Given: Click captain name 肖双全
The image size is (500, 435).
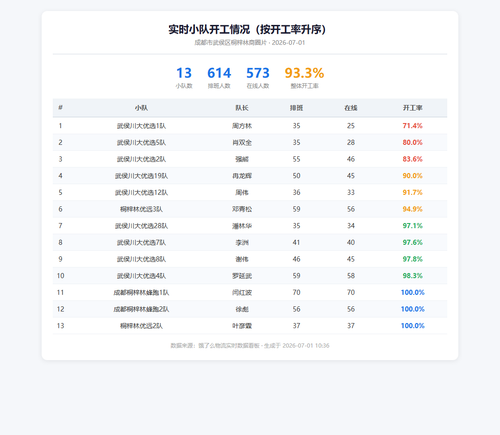Looking at the screenshot, I should (242, 142).
